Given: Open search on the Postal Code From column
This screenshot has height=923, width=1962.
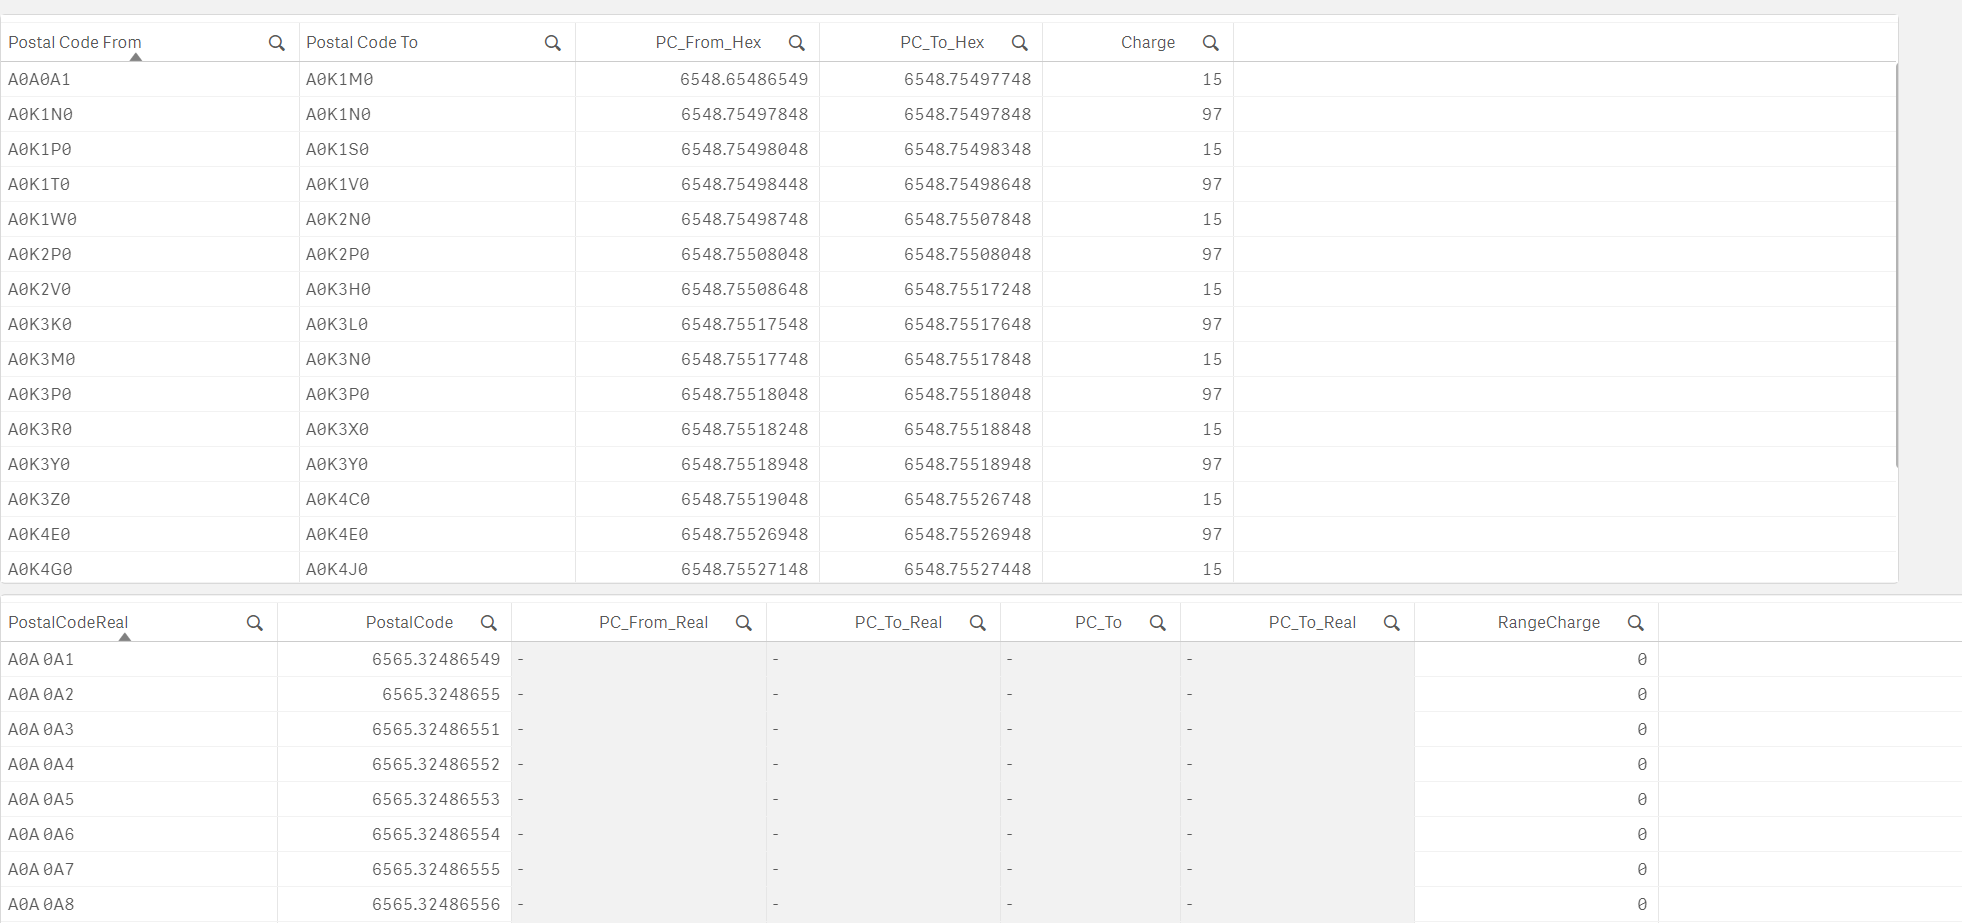Looking at the screenshot, I should pyautogui.click(x=276, y=43).
